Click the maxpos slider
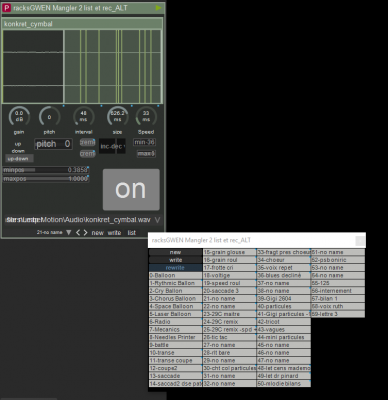The image size is (388, 400). tap(46, 179)
